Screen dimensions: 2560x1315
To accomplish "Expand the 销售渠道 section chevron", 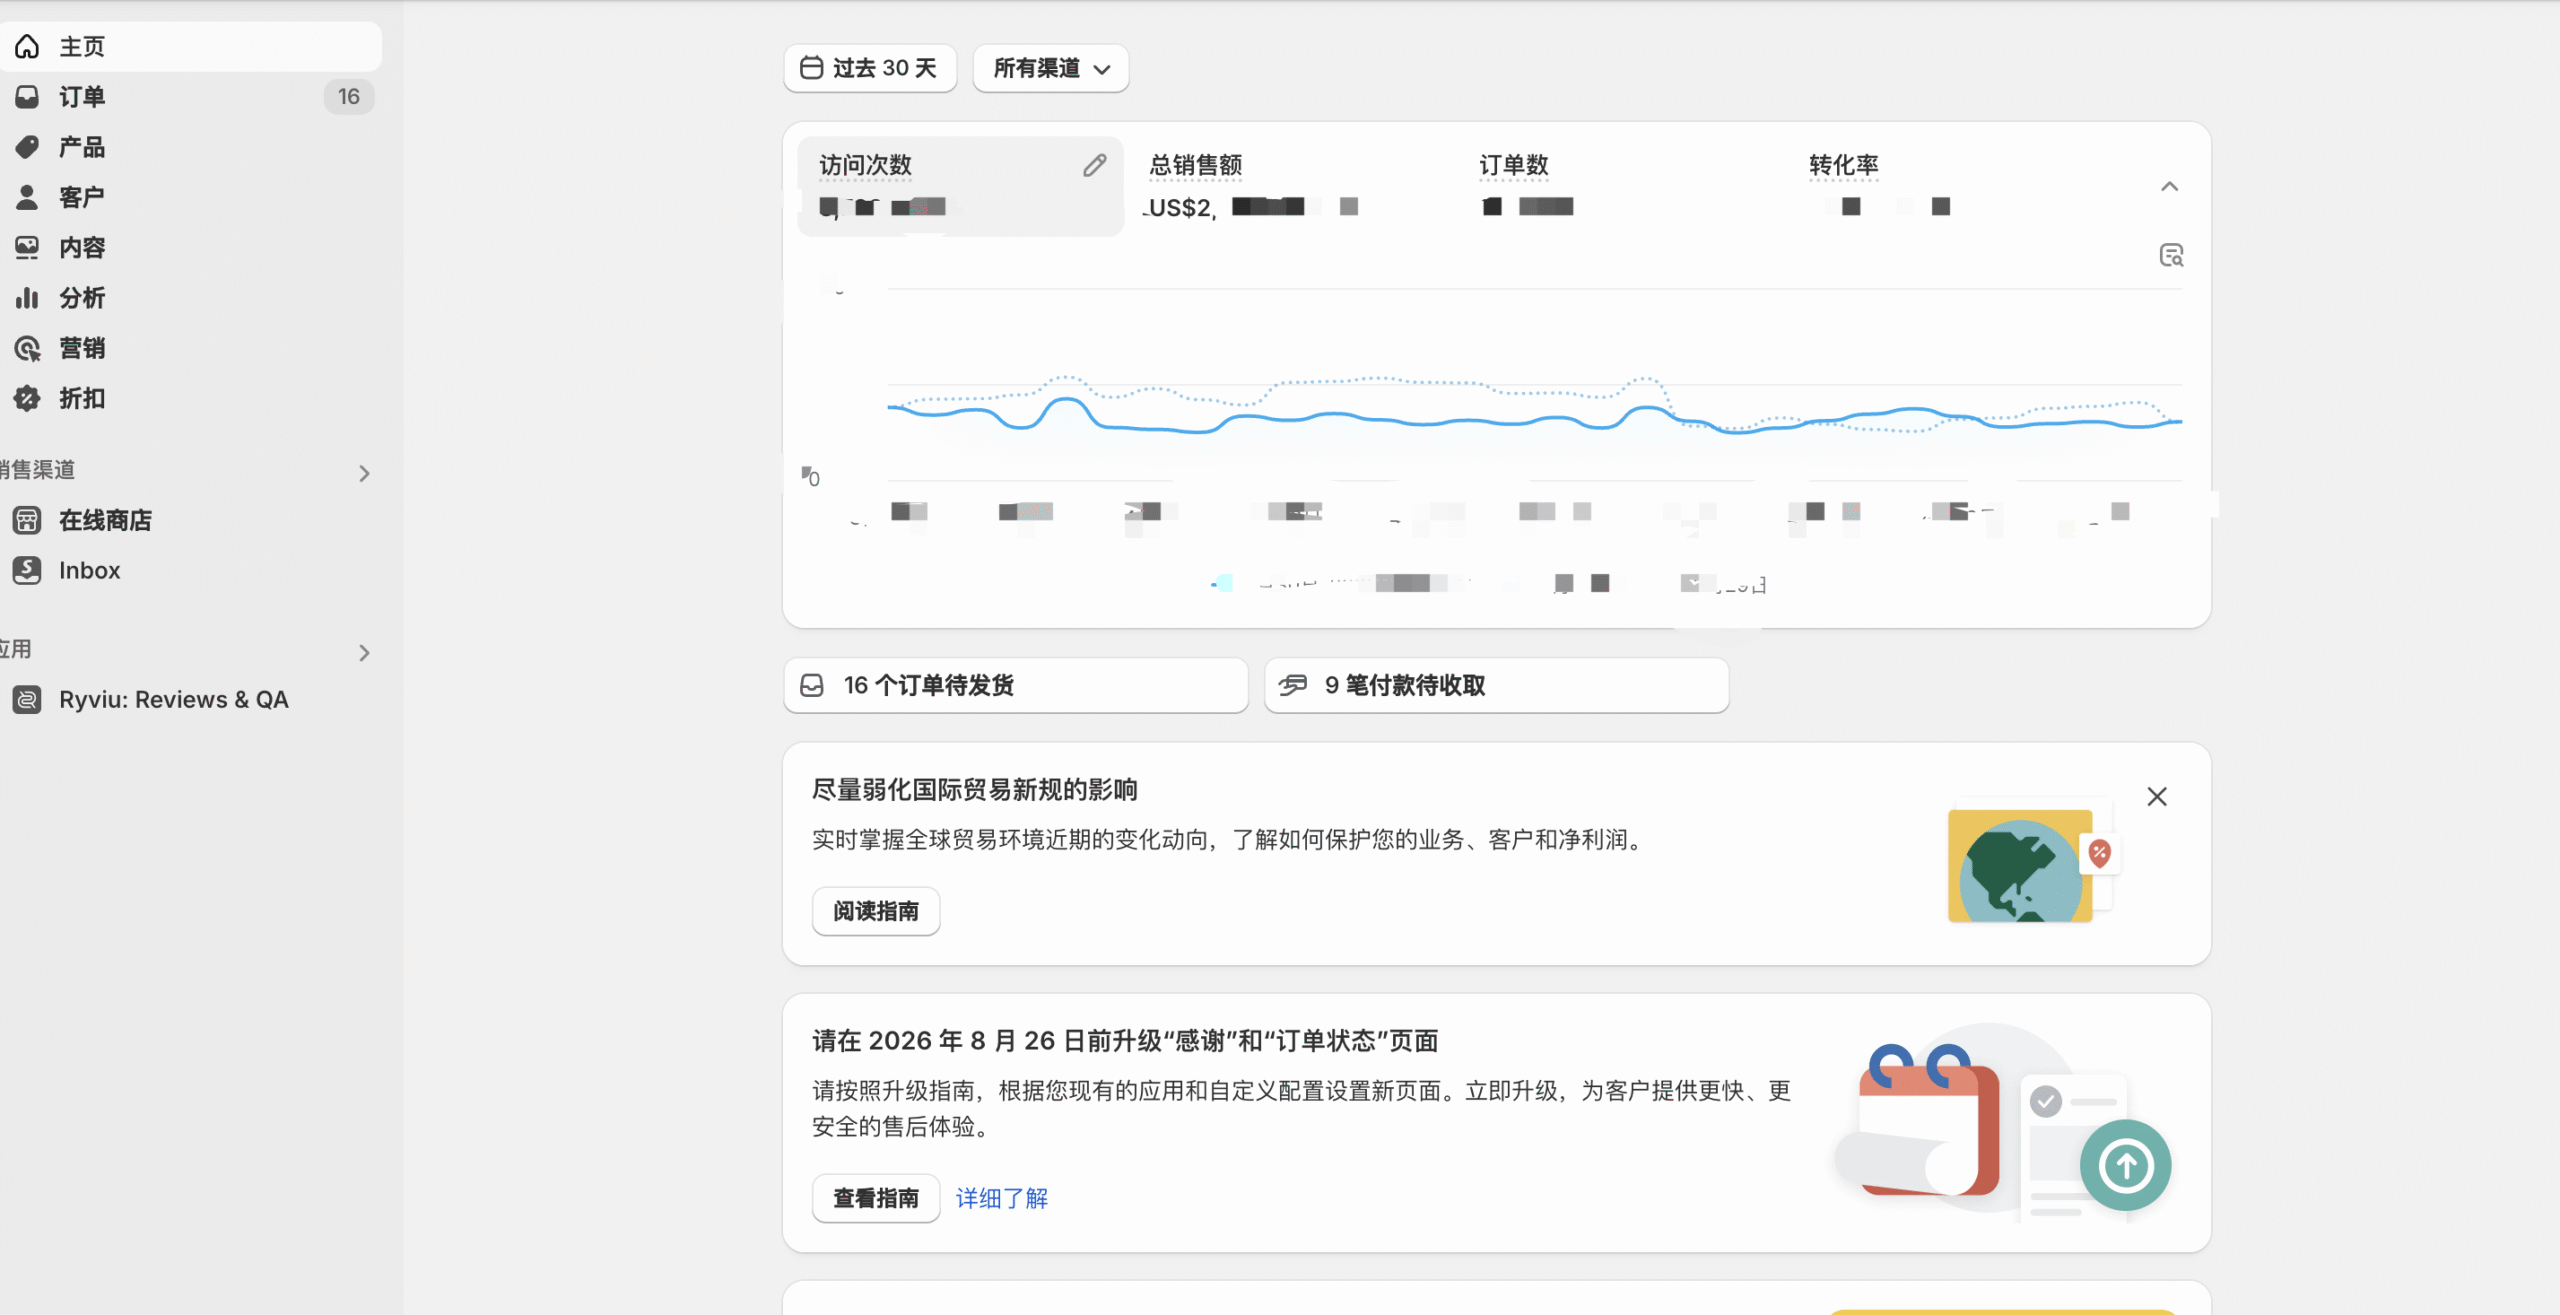I will 364,473.
